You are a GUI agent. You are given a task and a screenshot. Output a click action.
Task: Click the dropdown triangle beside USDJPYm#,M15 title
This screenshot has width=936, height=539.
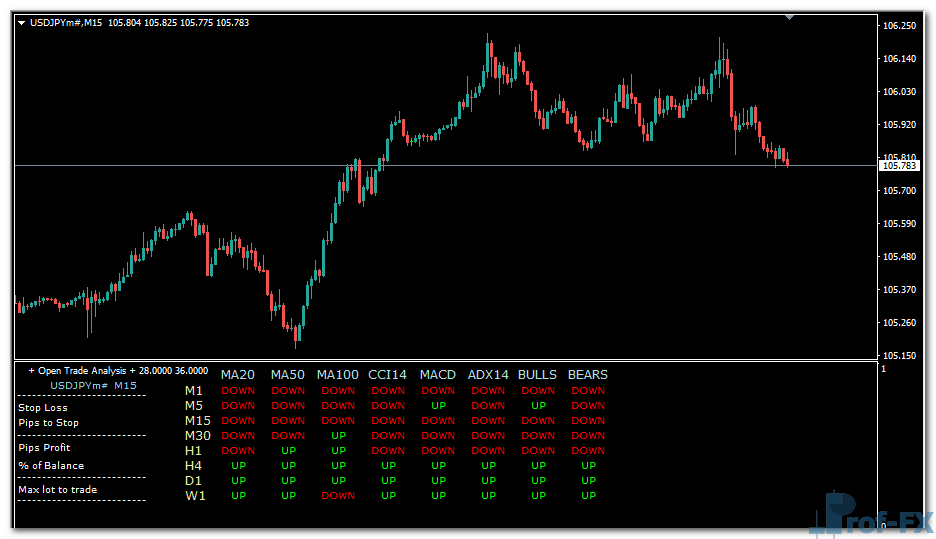[x=21, y=23]
